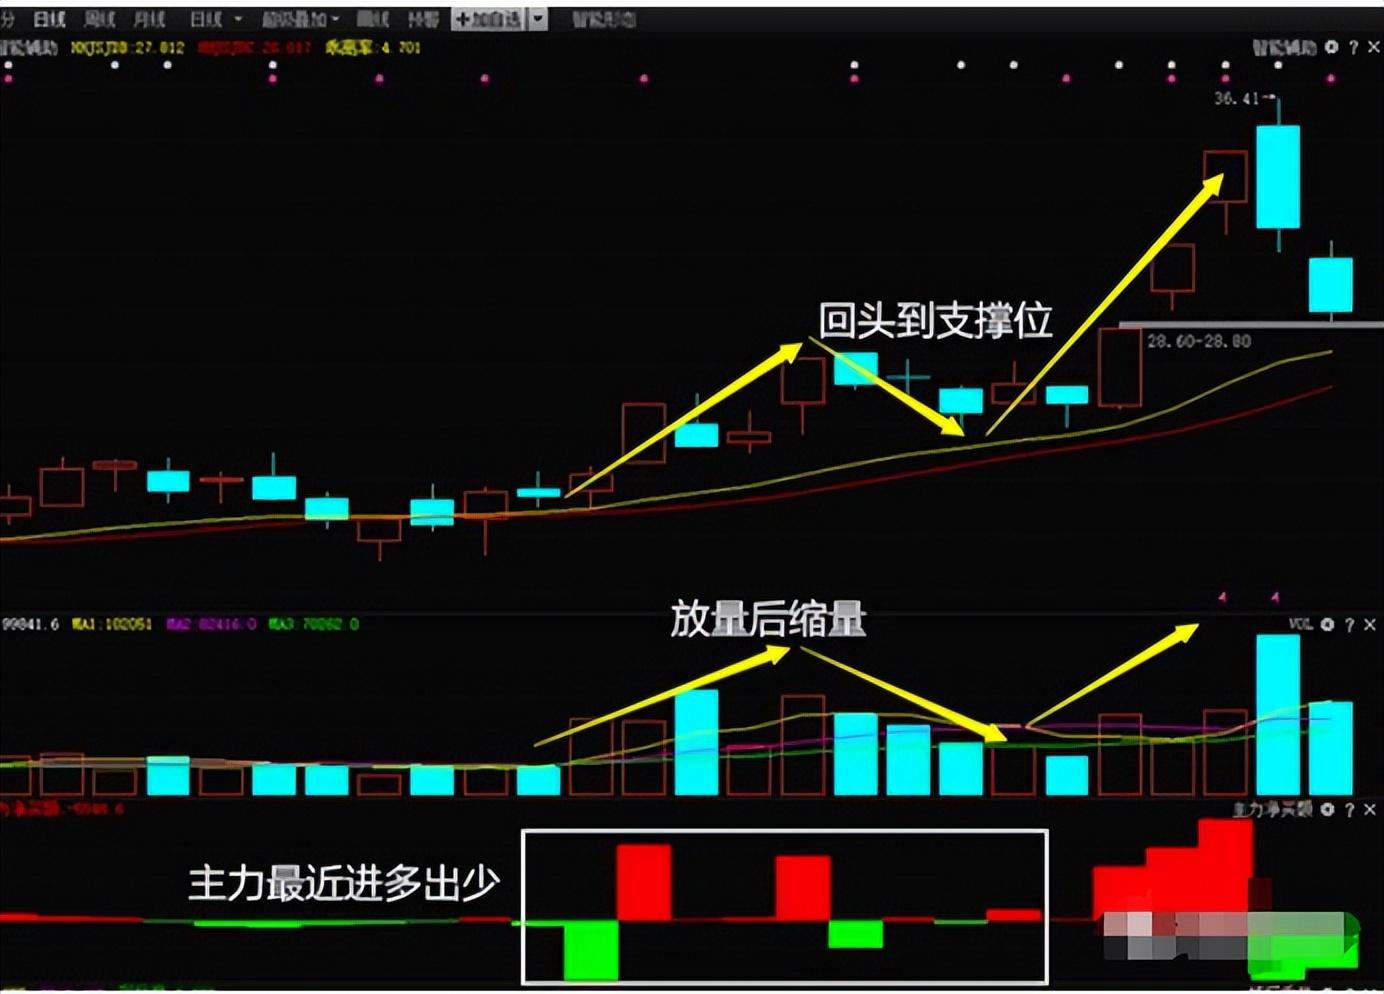Click the 主力净买额 panel title
1384x994 pixels.
pos(1272,808)
